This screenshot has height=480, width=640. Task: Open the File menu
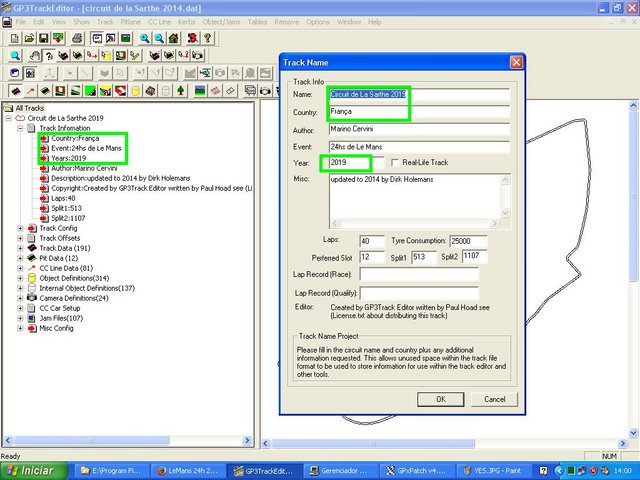pos(20,22)
